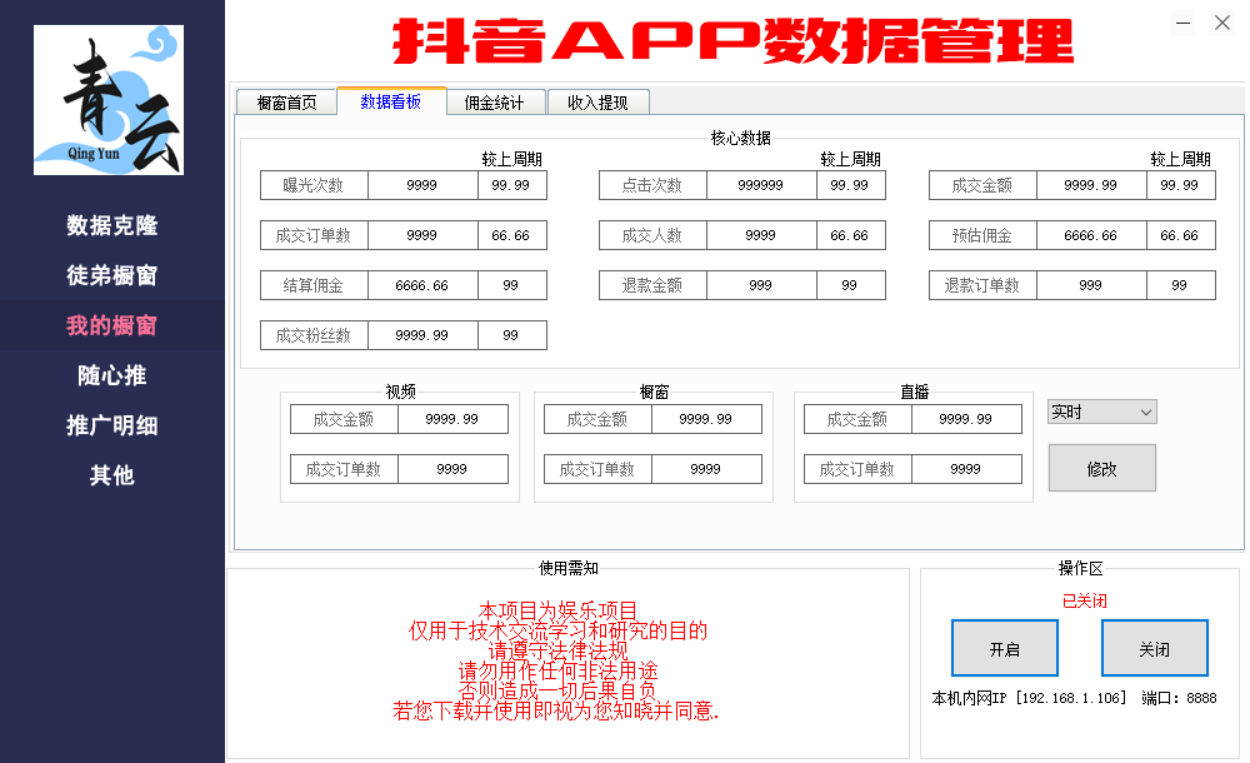Select 其他 in the sidebar
Viewport: 1250px width, 763px height.
[112, 475]
